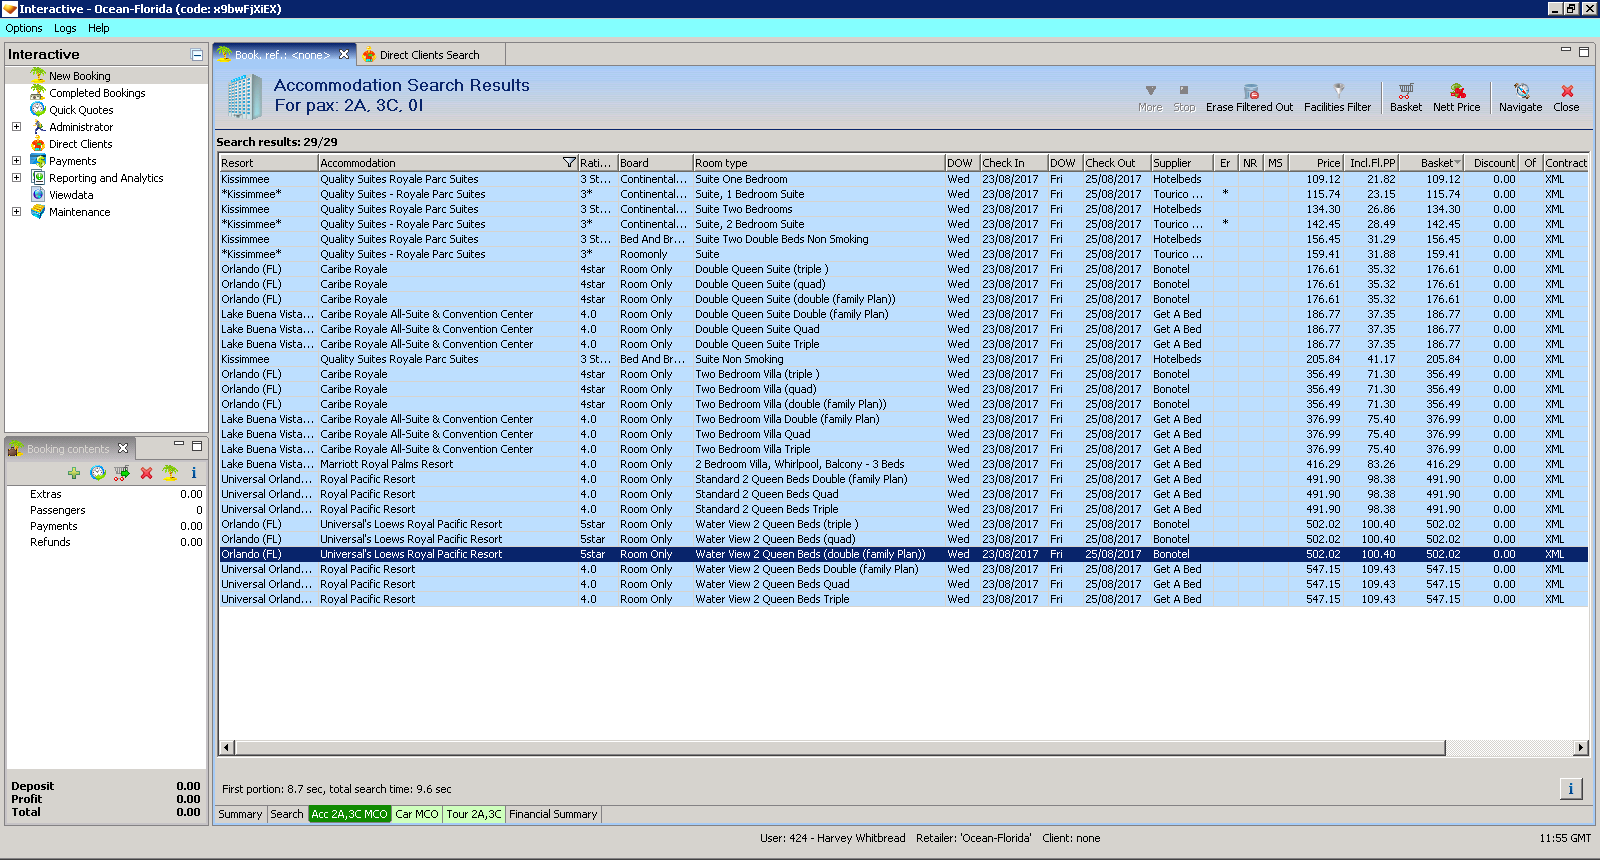The height and width of the screenshot is (860, 1600).
Task: Click the Navigate compass toolbar button
Action: [x=1520, y=98]
